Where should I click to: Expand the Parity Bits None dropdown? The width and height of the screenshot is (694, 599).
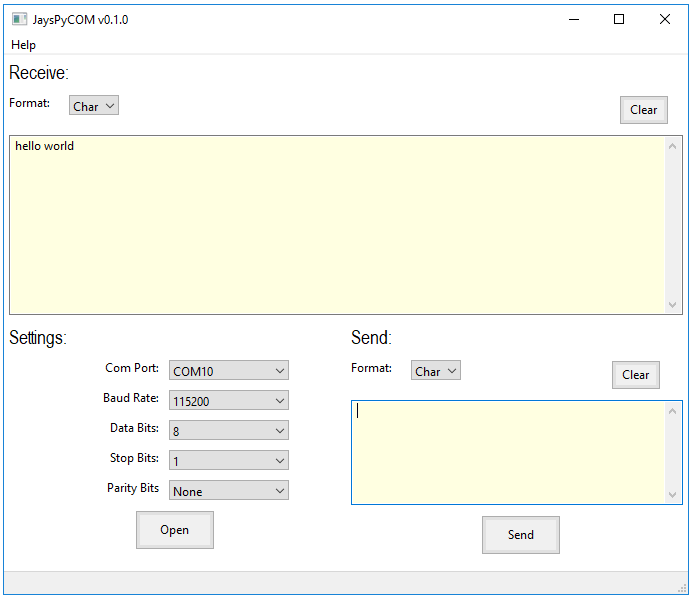click(229, 491)
